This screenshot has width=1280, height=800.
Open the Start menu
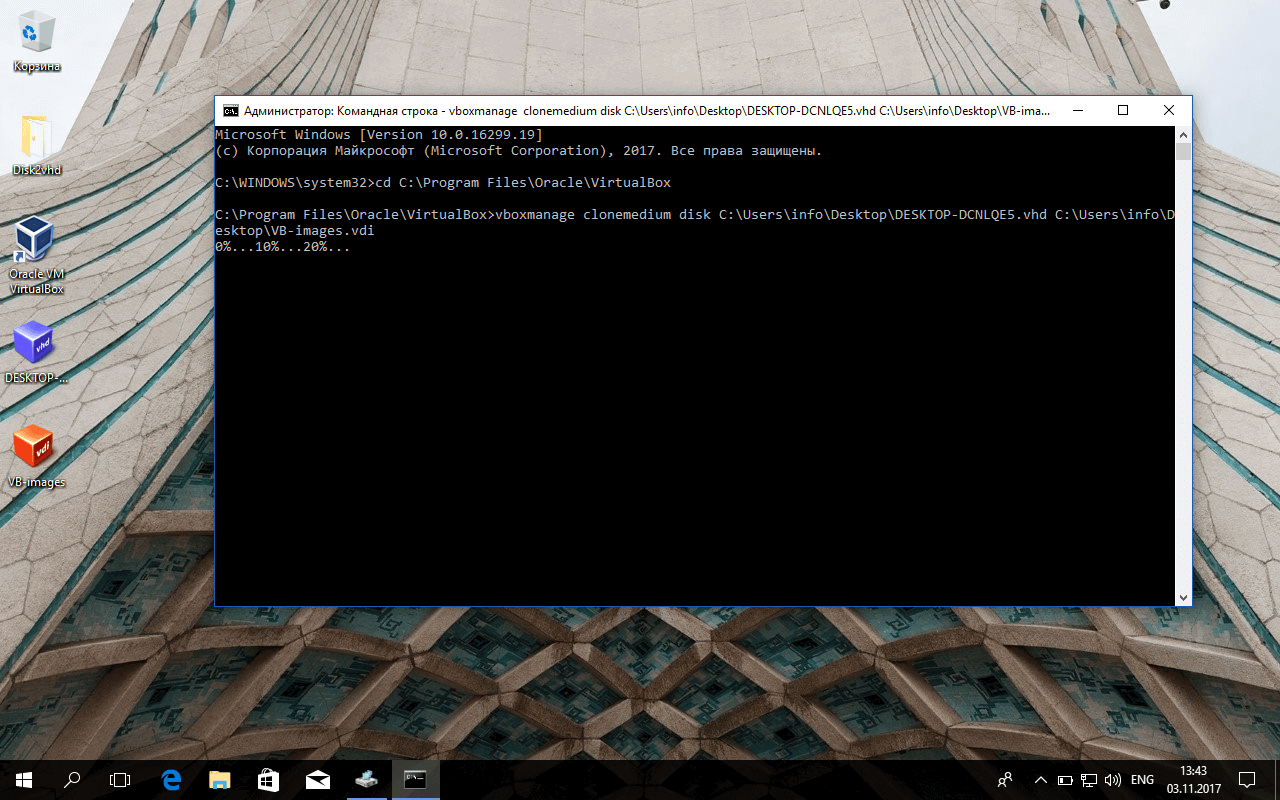(x=21, y=780)
